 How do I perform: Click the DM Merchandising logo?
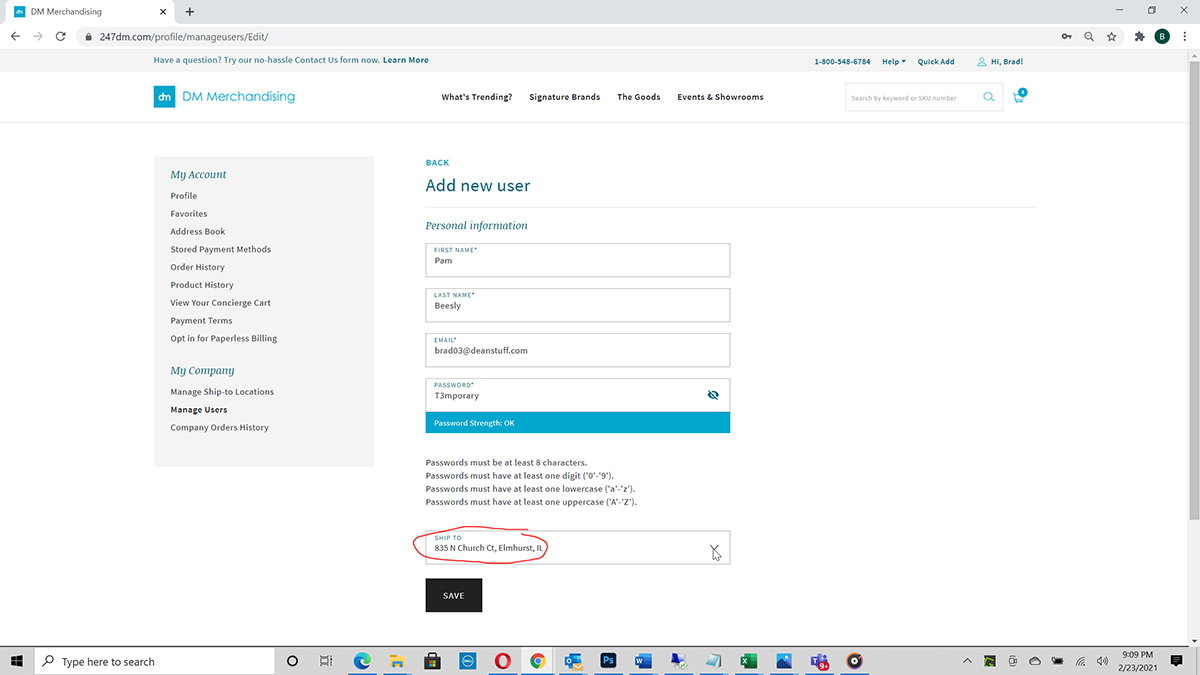(224, 97)
